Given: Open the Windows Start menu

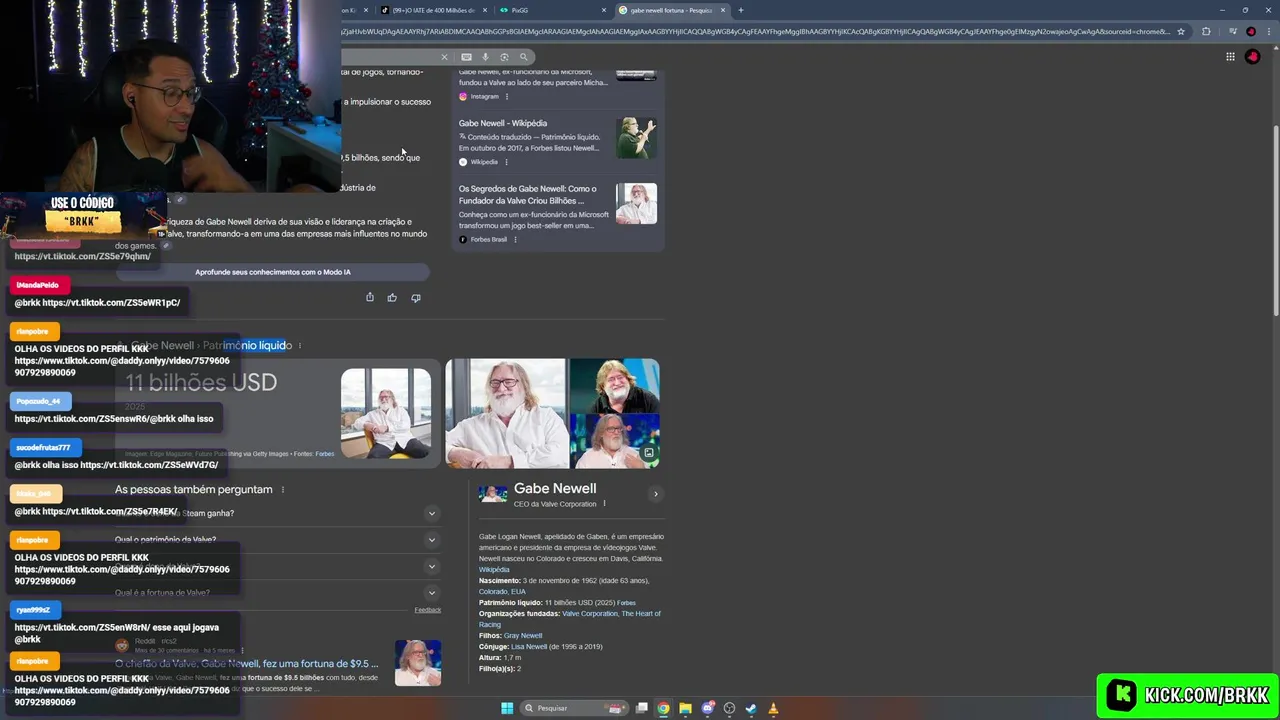Looking at the screenshot, I should (507, 708).
